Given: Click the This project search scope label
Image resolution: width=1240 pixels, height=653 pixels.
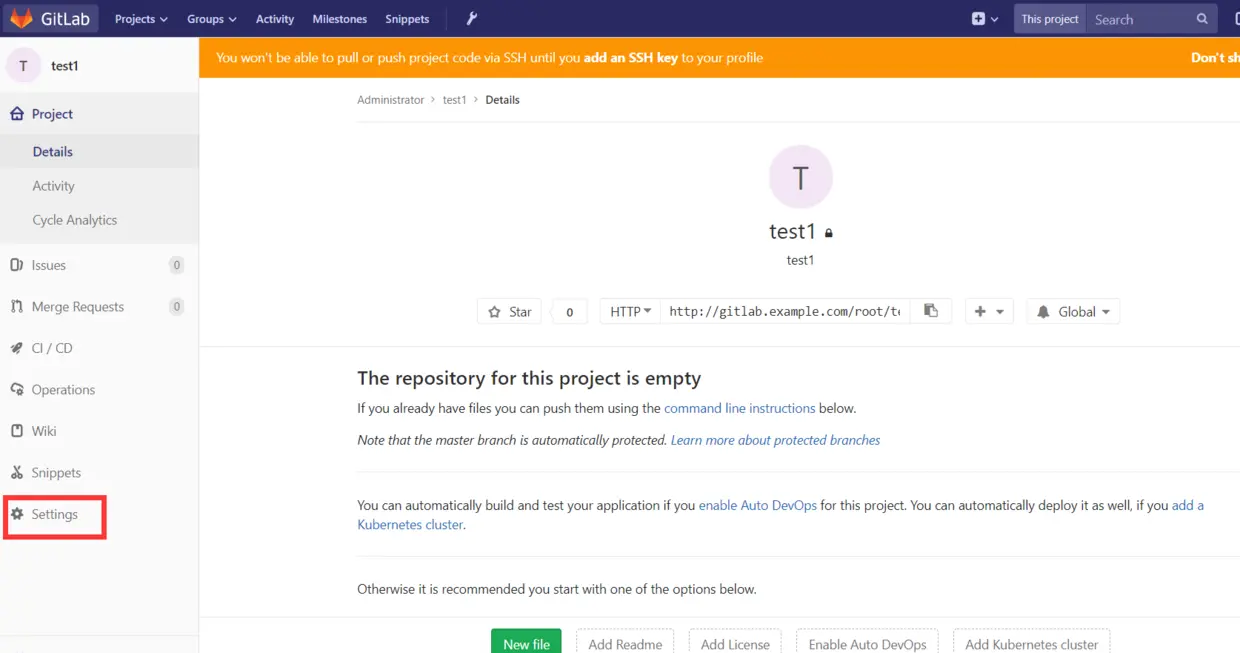Looking at the screenshot, I should (x=1050, y=19).
